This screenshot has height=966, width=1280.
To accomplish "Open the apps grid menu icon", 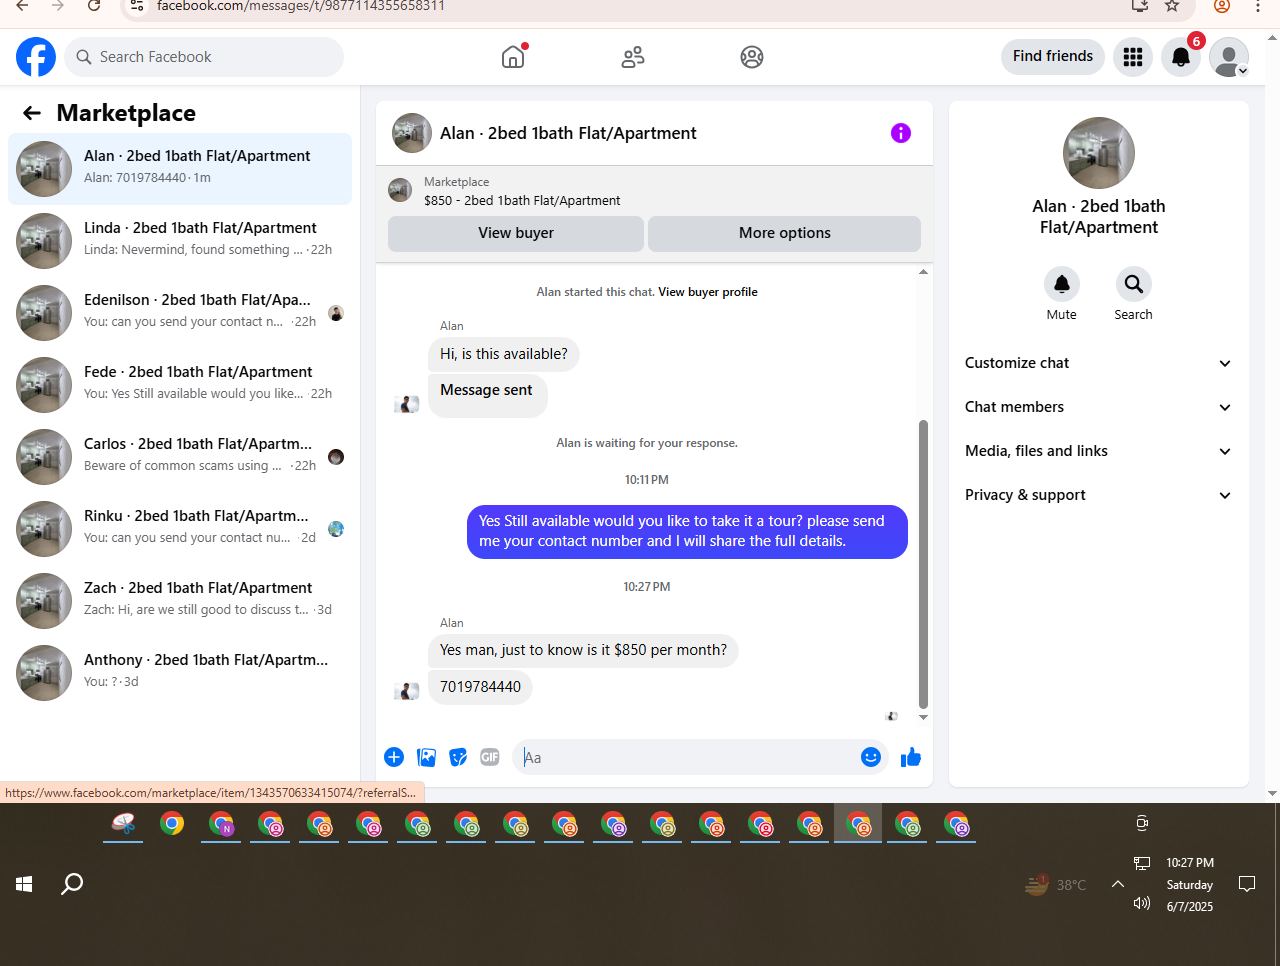I will pos(1133,57).
